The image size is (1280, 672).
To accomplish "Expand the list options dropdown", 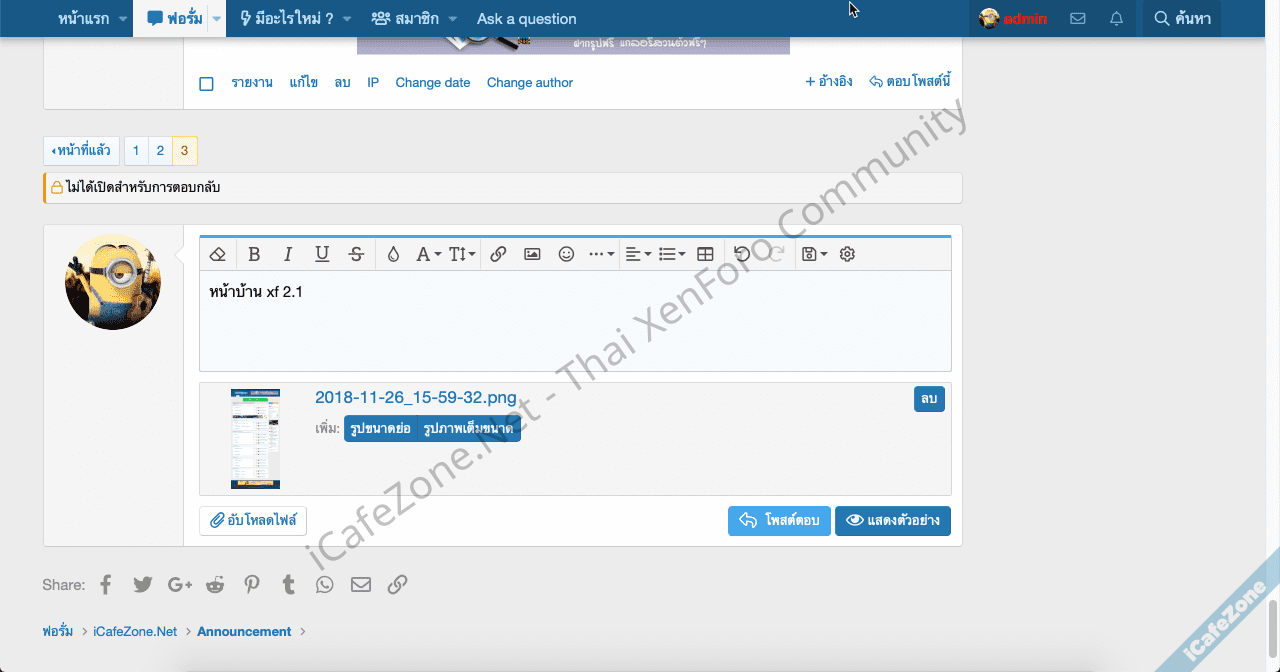I will pyautogui.click(x=672, y=254).
